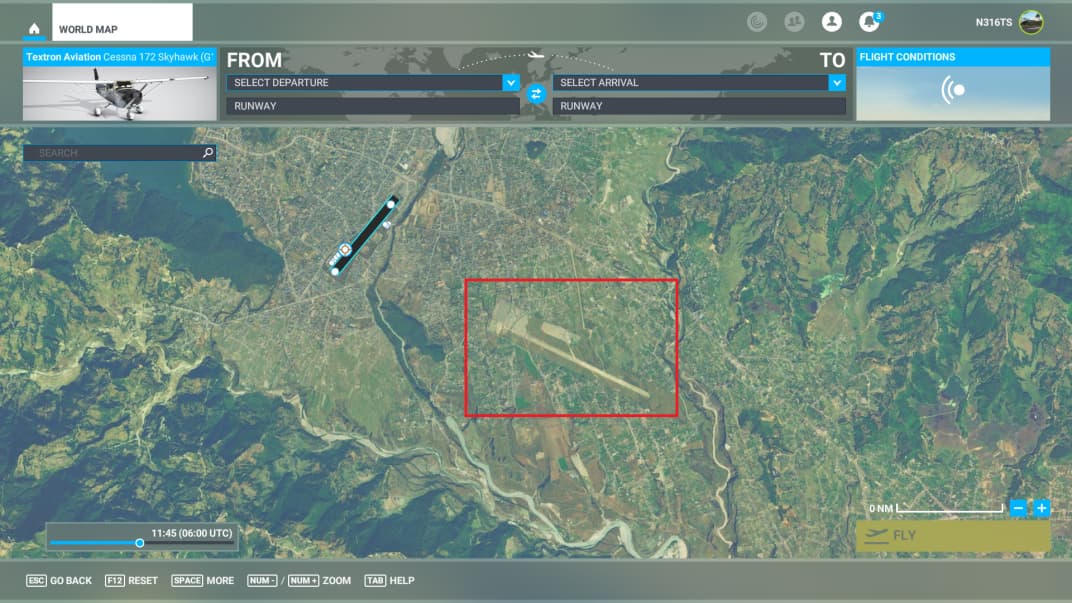1072x603 pixels.
Task: Zoom in with the plus button
Action: (x=1041, y=508)
